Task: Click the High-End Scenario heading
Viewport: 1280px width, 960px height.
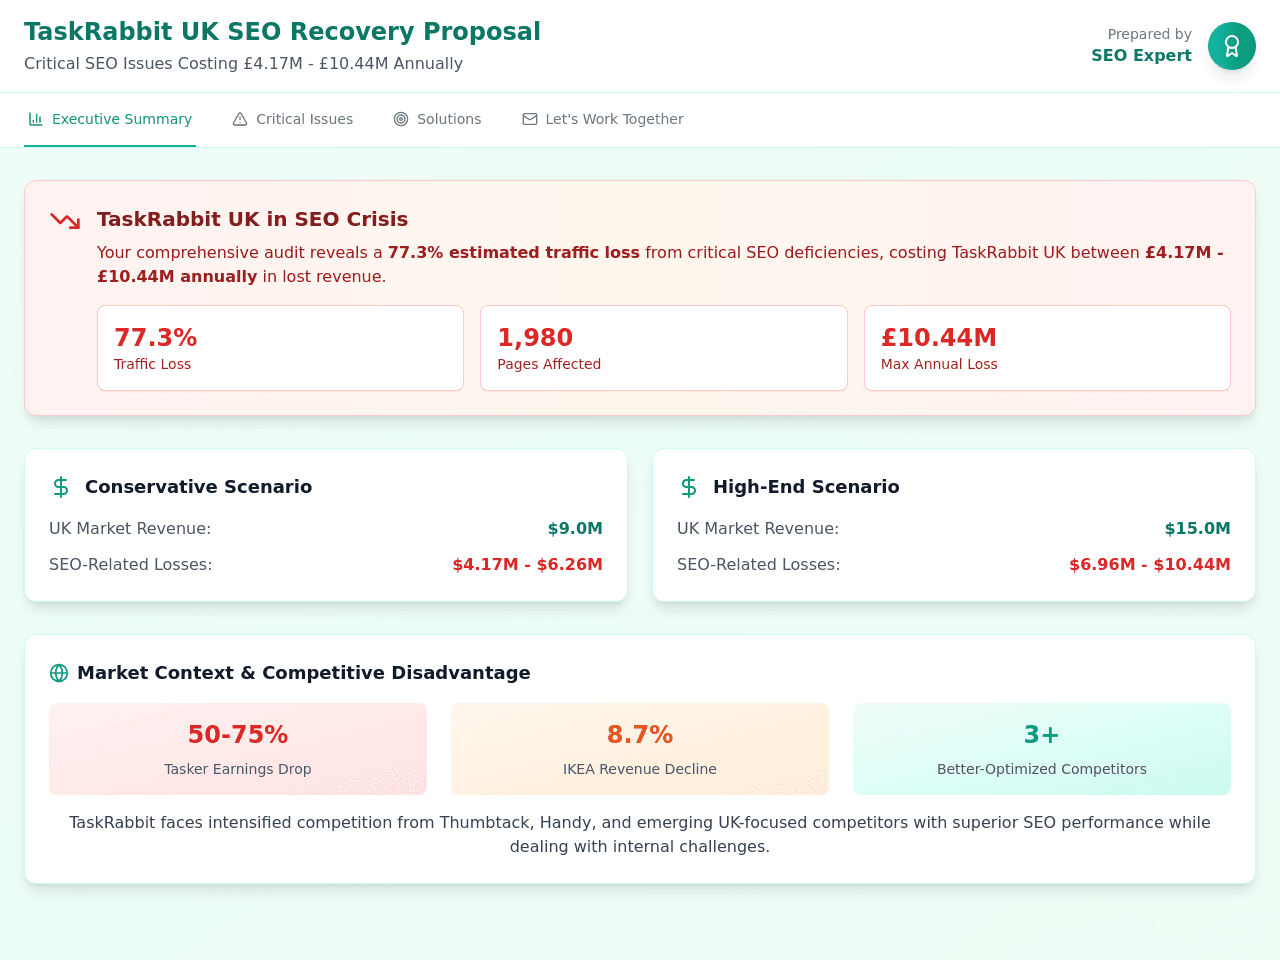Action: pos(806,487)
